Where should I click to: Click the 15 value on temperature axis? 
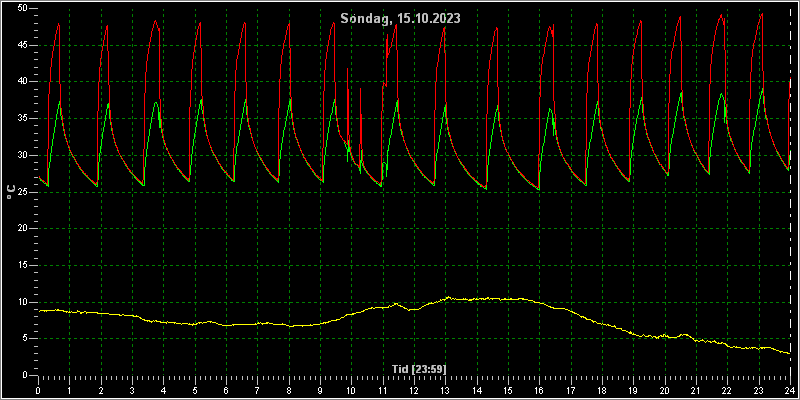[24, 265]
